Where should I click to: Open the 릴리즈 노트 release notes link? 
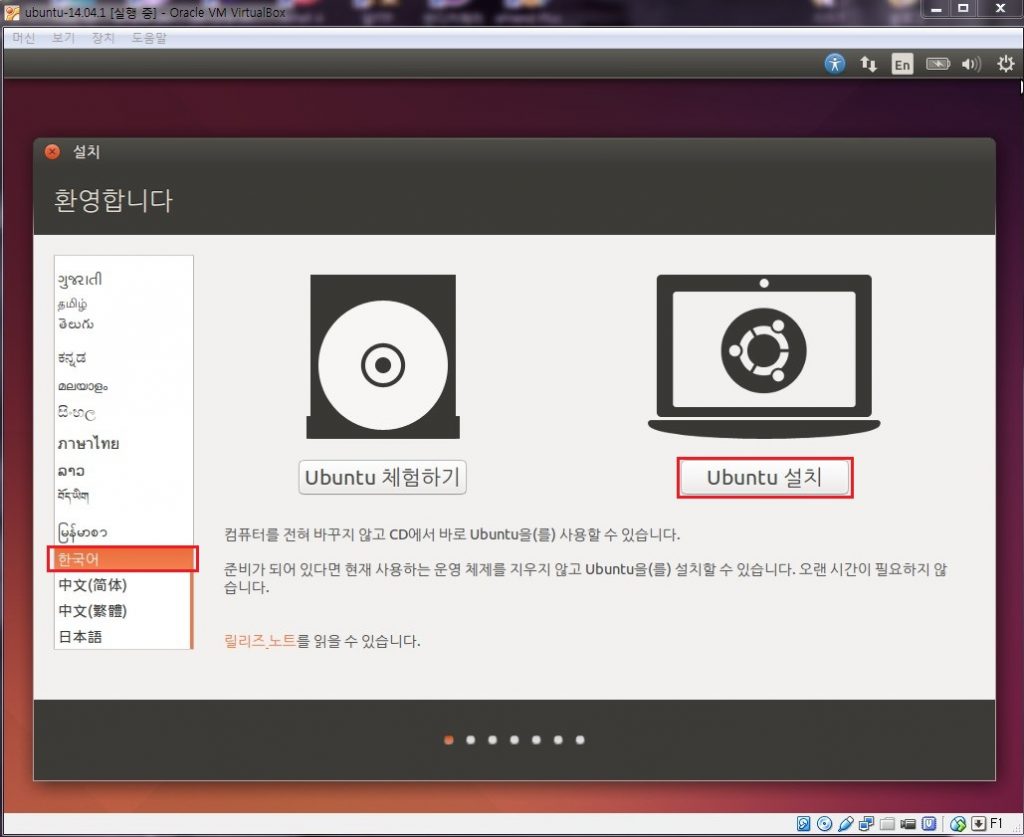(x=260, y=641)
